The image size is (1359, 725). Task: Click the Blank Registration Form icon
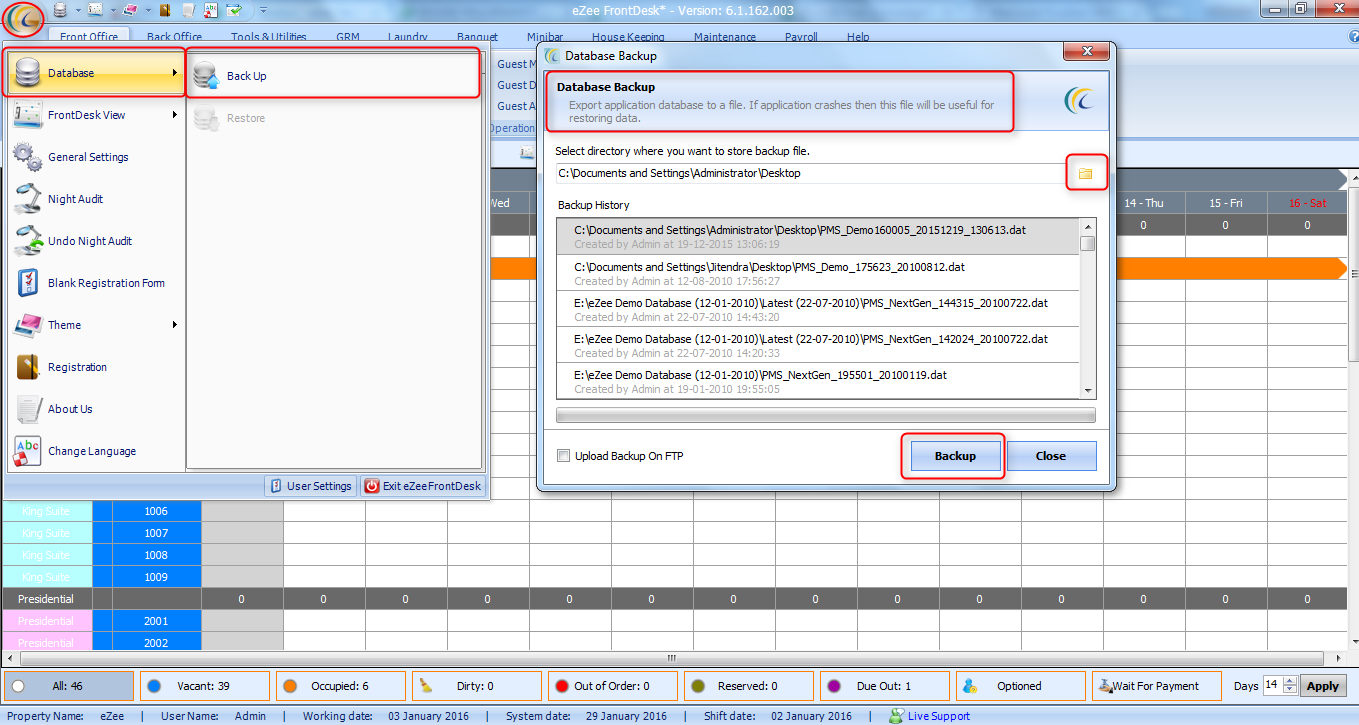28,283
